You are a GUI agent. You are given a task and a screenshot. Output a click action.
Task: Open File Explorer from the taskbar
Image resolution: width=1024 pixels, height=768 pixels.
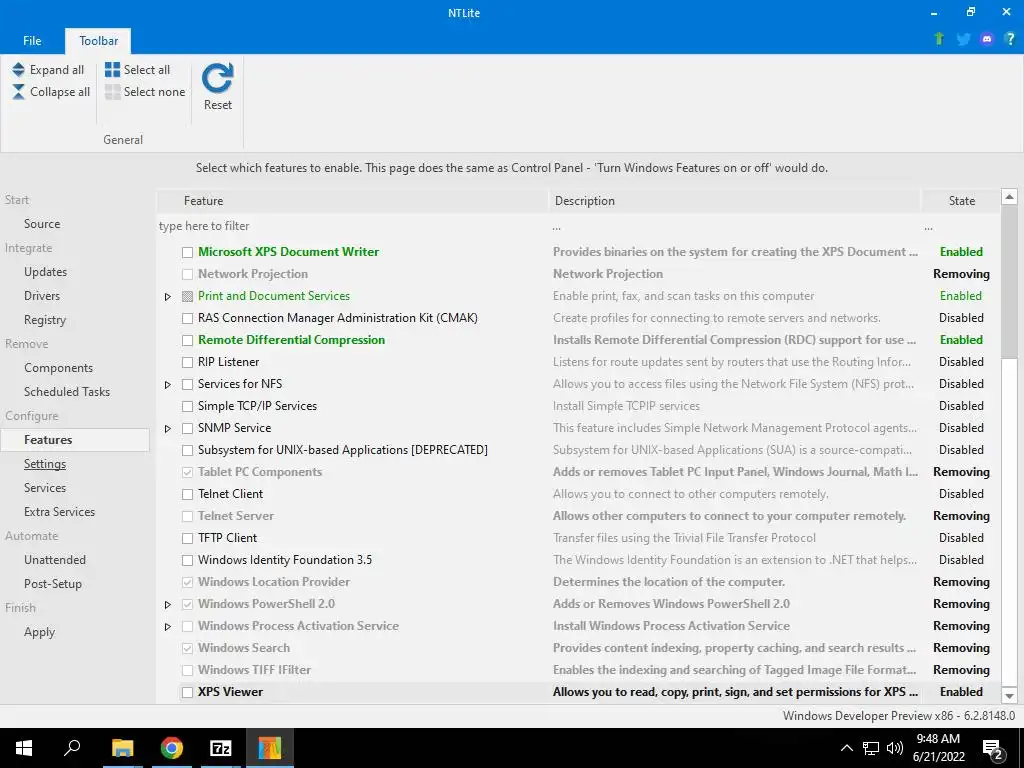pos(122,748)
